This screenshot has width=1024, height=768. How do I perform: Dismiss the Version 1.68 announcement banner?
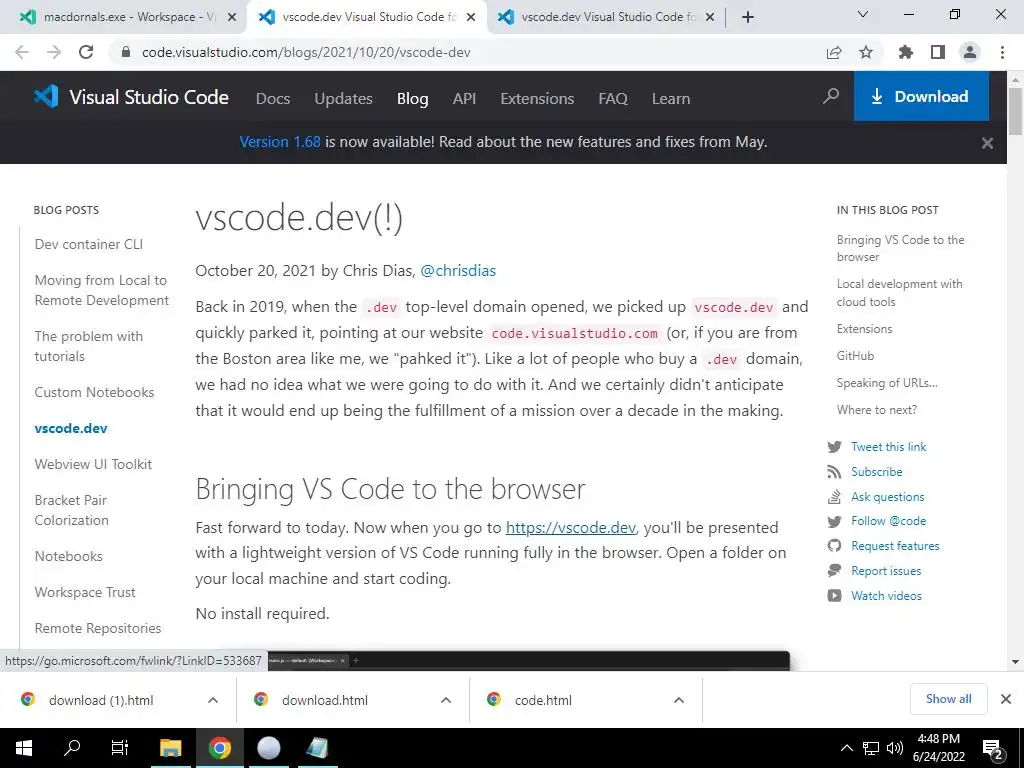(x=987, y=142)
